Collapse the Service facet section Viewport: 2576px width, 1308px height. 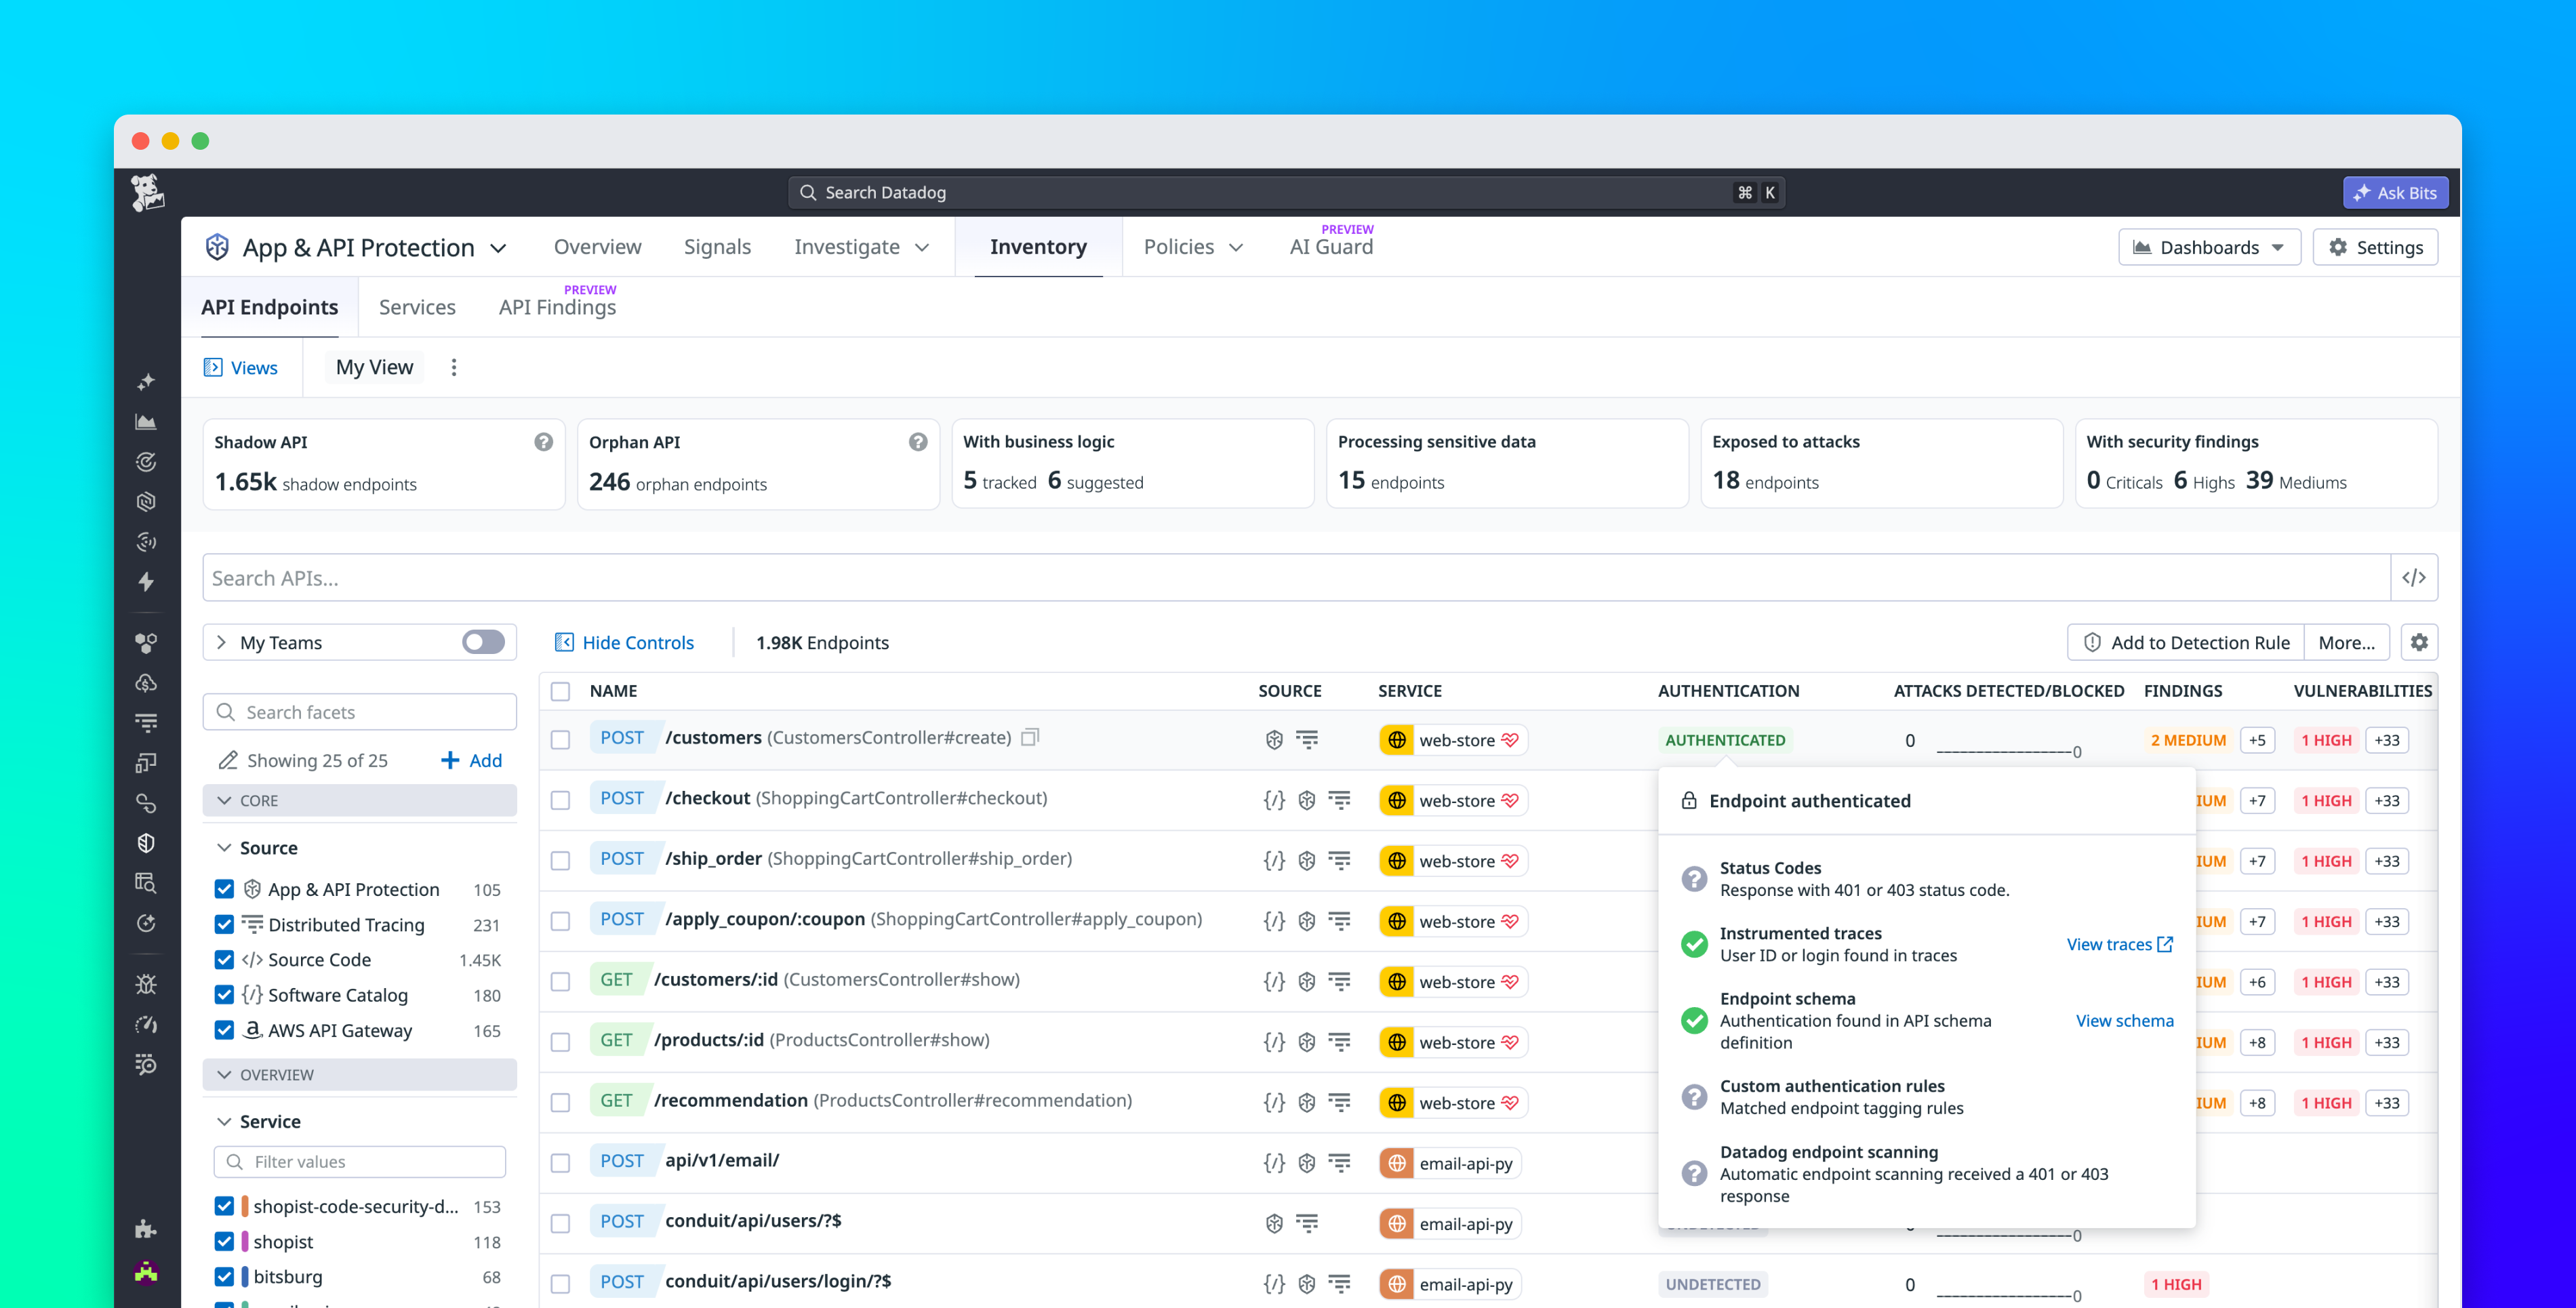coord(224,1122)
